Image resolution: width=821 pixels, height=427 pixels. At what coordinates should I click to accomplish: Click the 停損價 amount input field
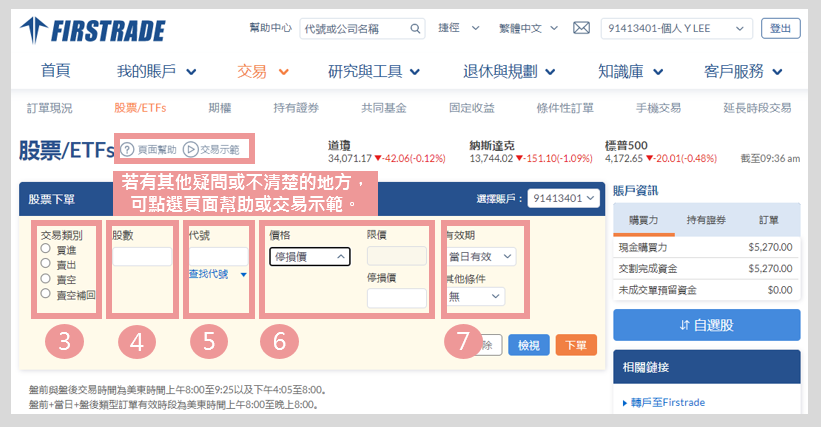coord(396,298)
